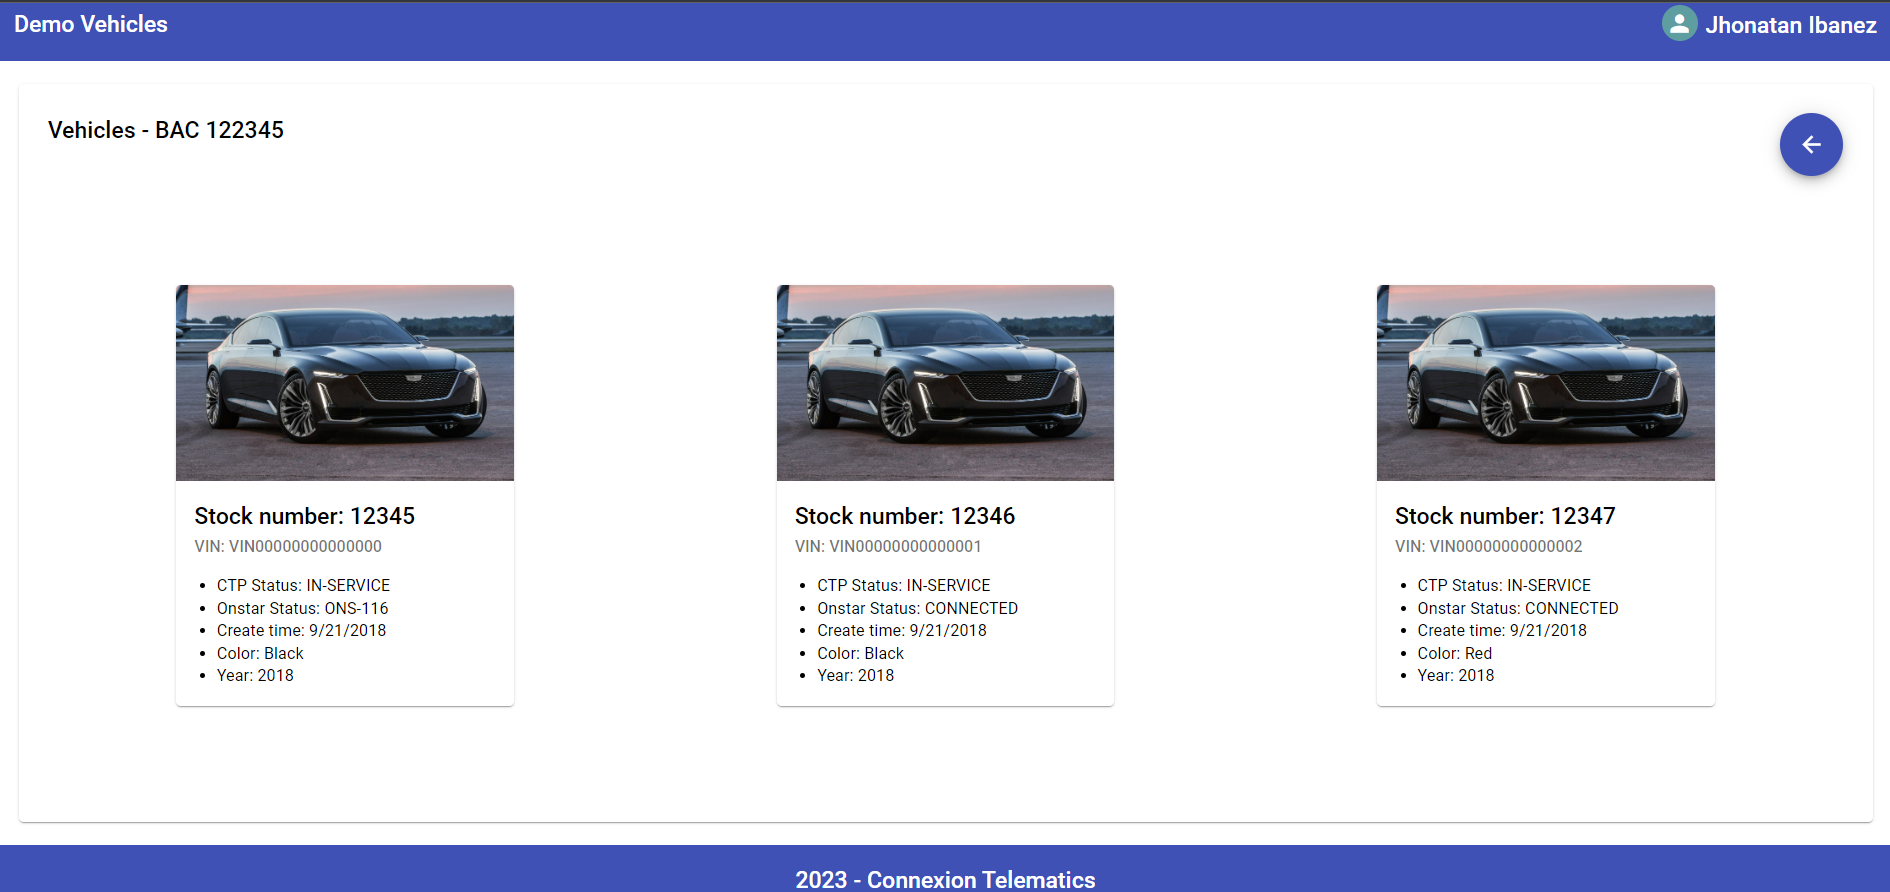Screen dimensions: 1890x892
Task: Click Year: 2018 on stock 12345
Action: coord(255,675)
